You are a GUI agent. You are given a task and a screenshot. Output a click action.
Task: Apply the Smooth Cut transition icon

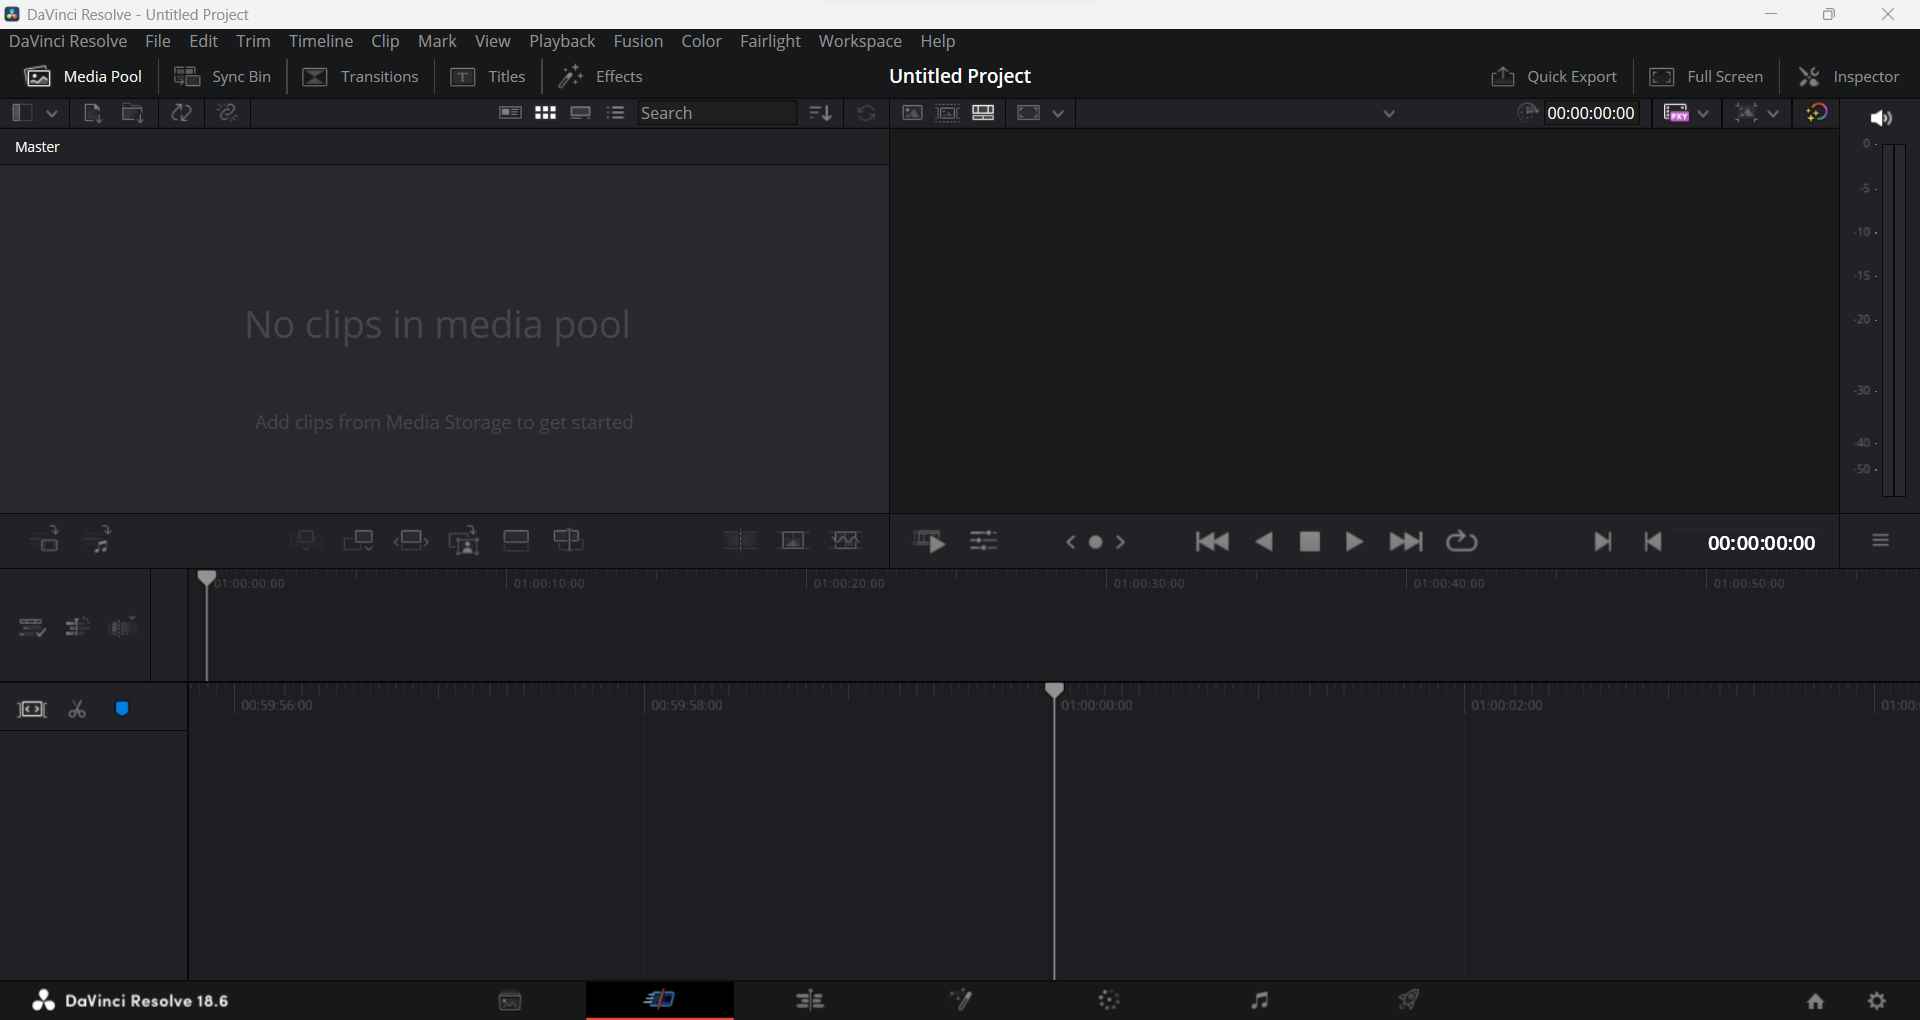click(846, 541)
